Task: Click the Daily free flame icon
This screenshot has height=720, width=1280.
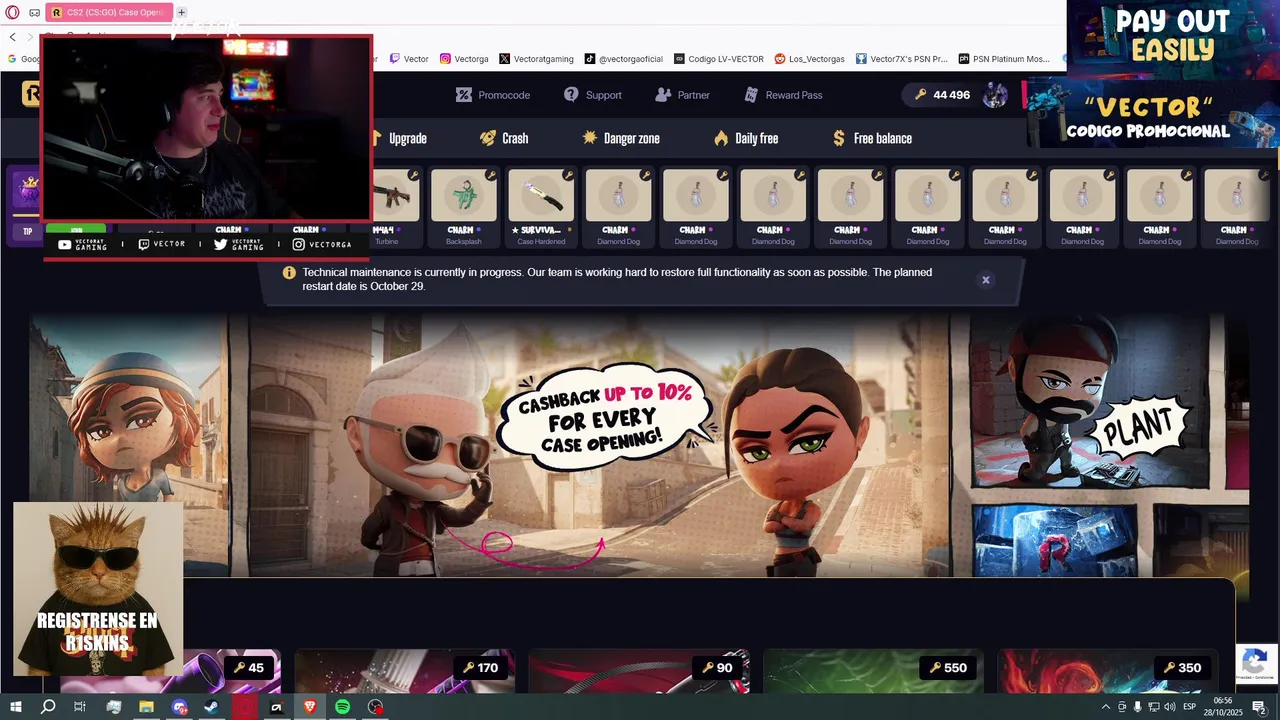Action: (721, 138)
